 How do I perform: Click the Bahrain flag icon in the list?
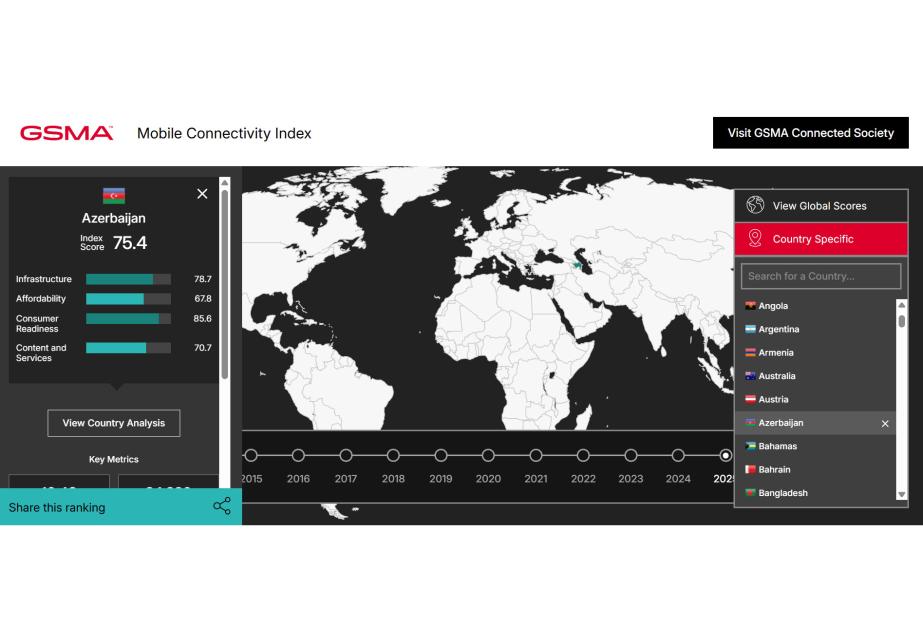(x=751, y=469)
